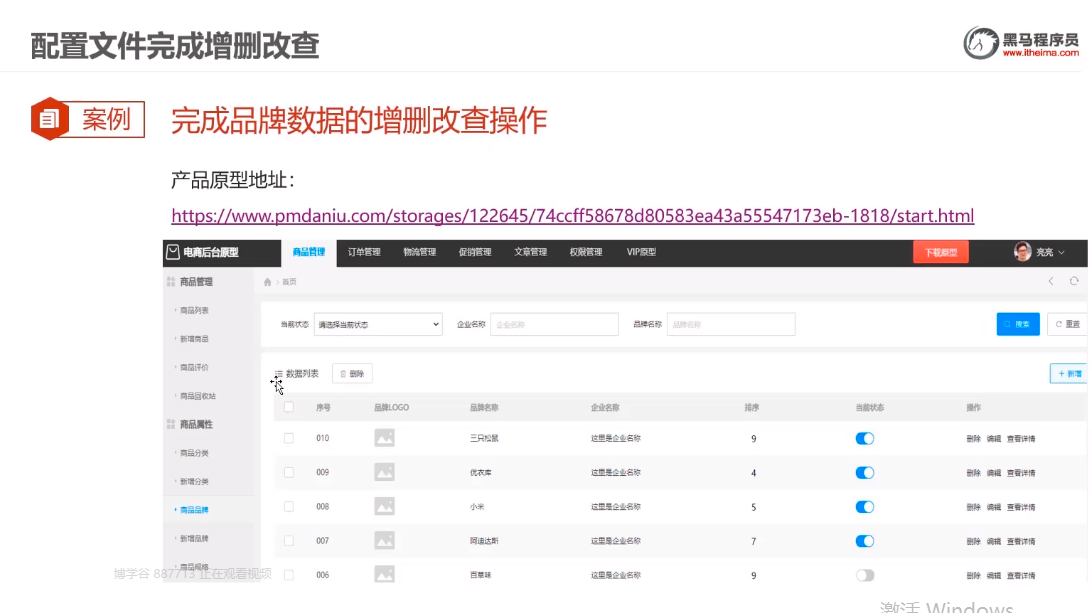Toggle the status switch for row 008

pyautogui.click(x=864, y=506)
